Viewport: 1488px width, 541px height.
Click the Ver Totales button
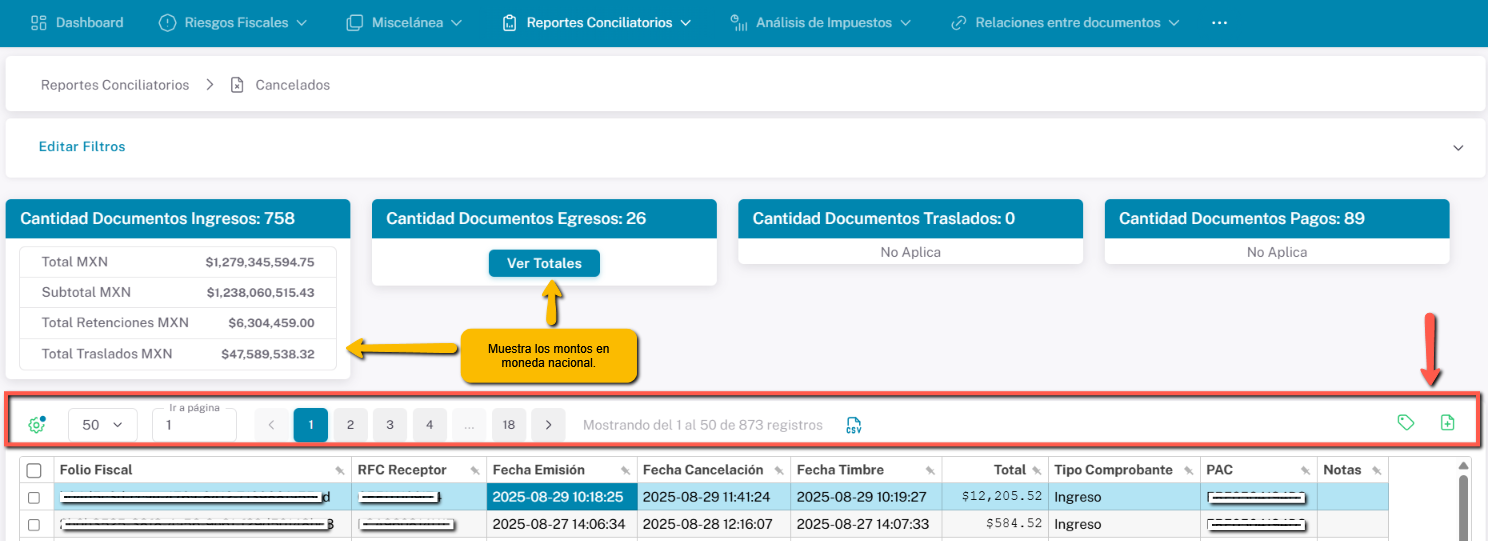[544, 263]
